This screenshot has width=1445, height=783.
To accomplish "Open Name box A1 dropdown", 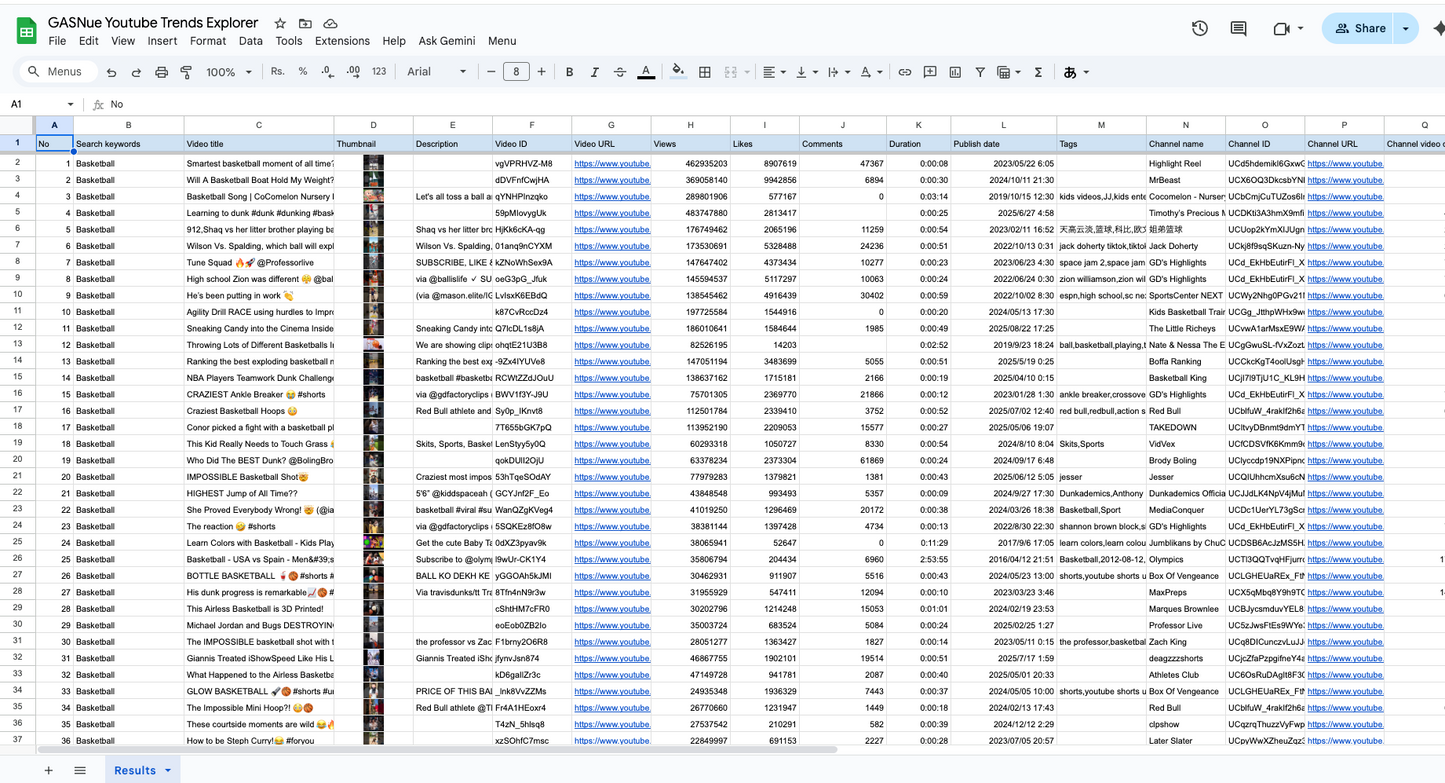I will [x=70, y=104].
